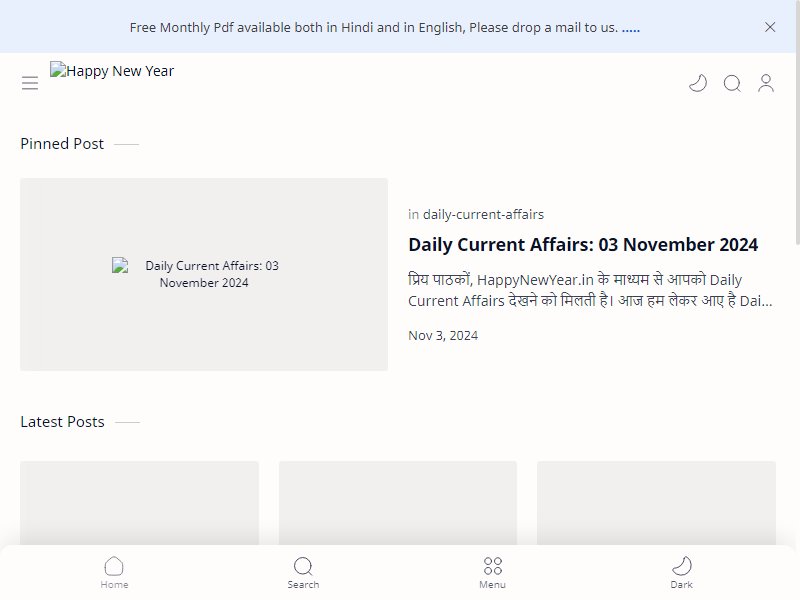Click the Hindi excerpt of the pinned post
This screenshot has width=800, height=600.
[590, 290]
